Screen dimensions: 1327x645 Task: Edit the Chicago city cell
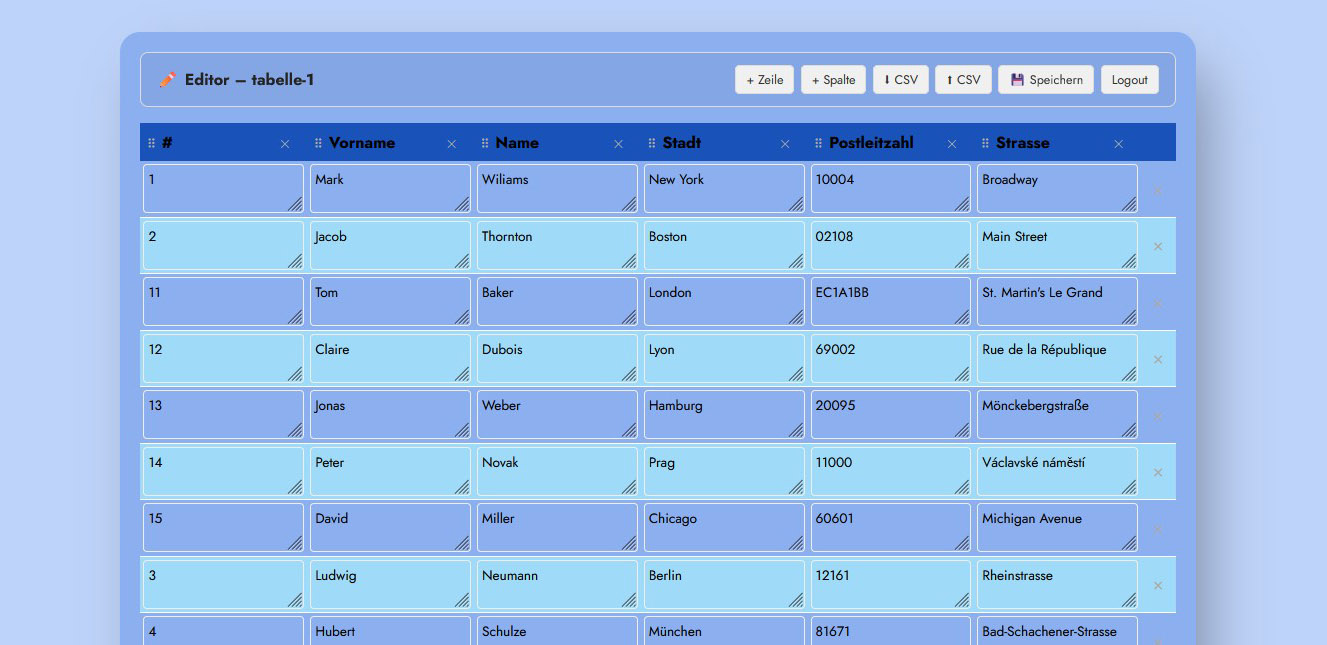click(724, 528)
